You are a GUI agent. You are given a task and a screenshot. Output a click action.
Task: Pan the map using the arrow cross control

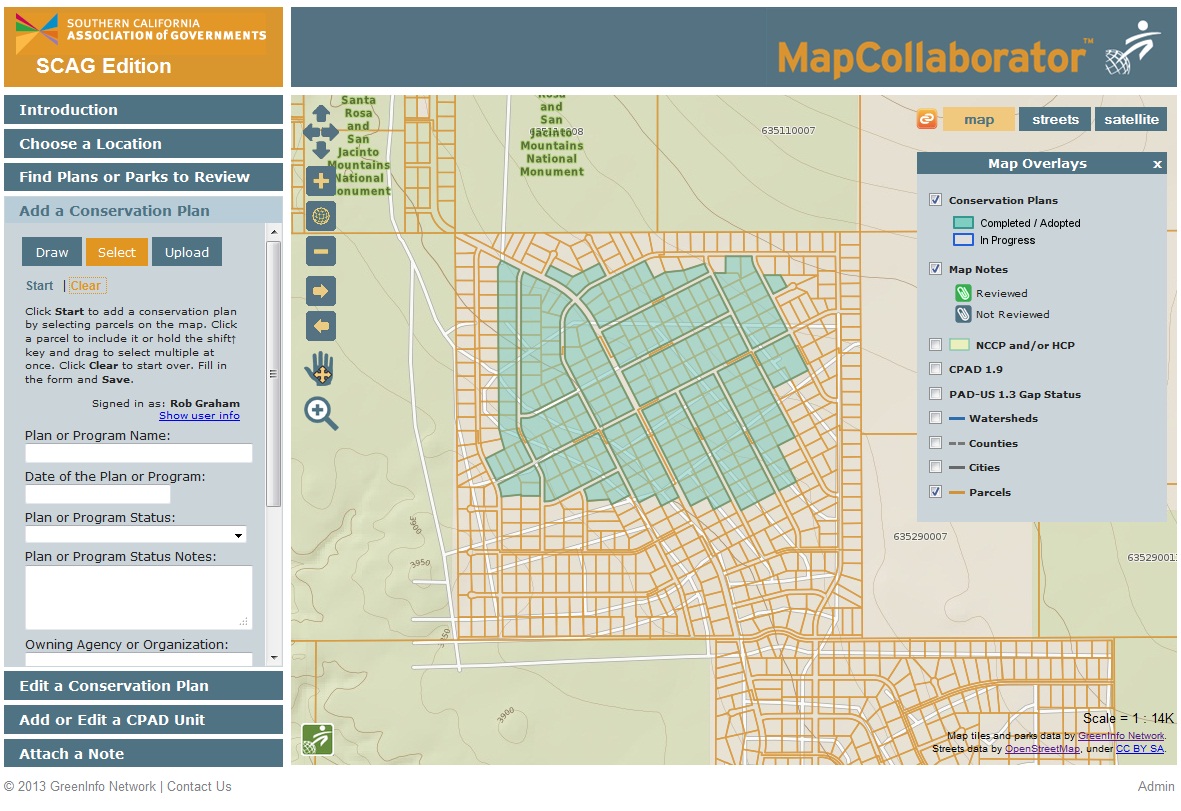tap(321, 132)
